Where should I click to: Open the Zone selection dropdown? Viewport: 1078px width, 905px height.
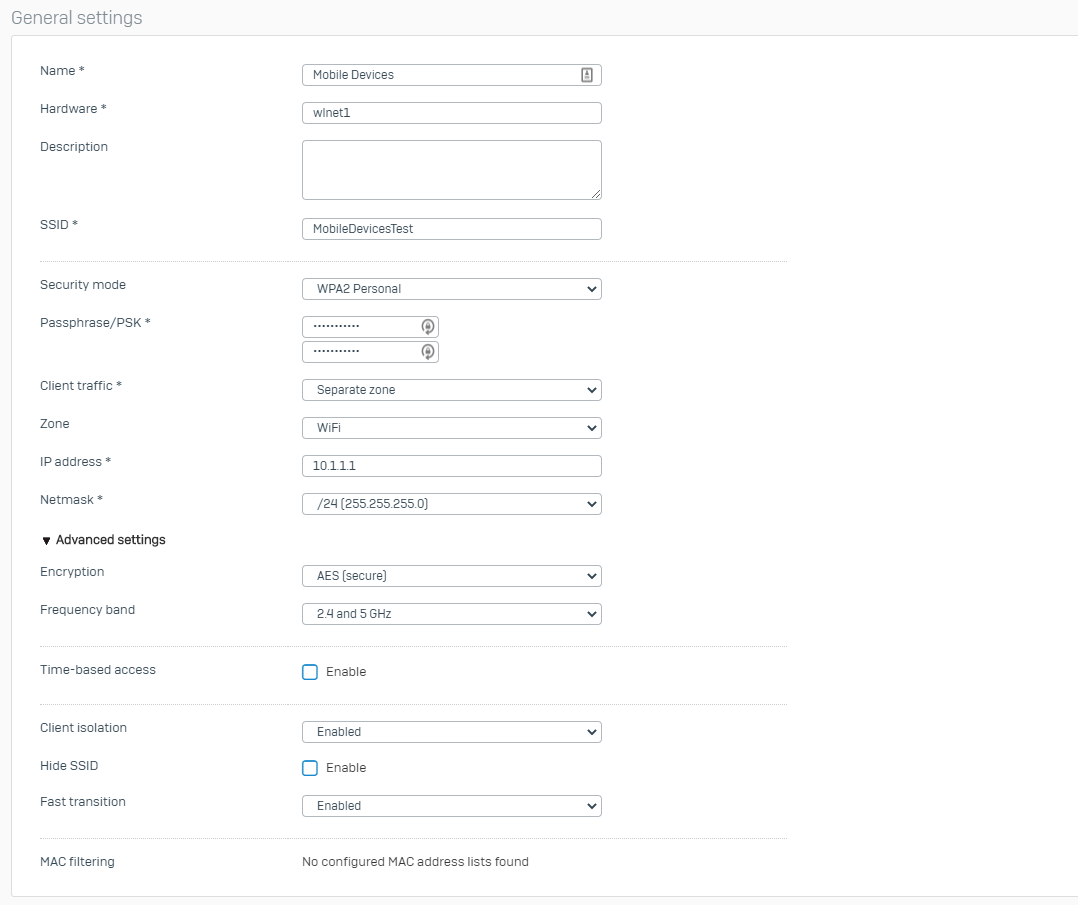click(x=451, y=427)
